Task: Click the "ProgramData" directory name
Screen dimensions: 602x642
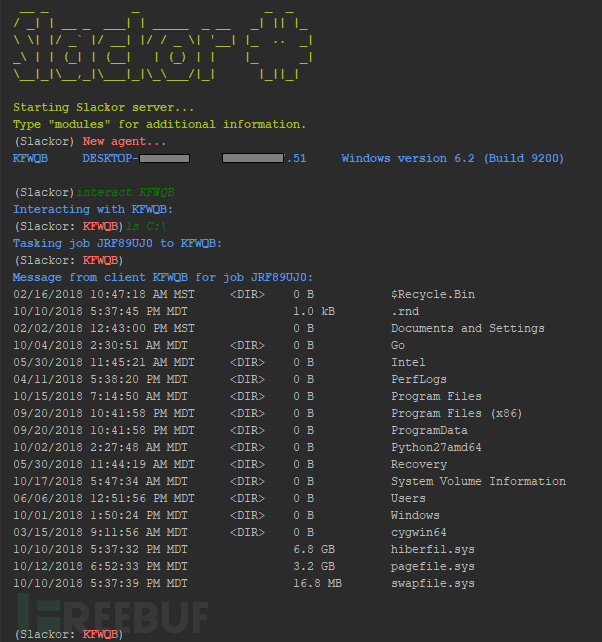Action: (x=429, y=431)
